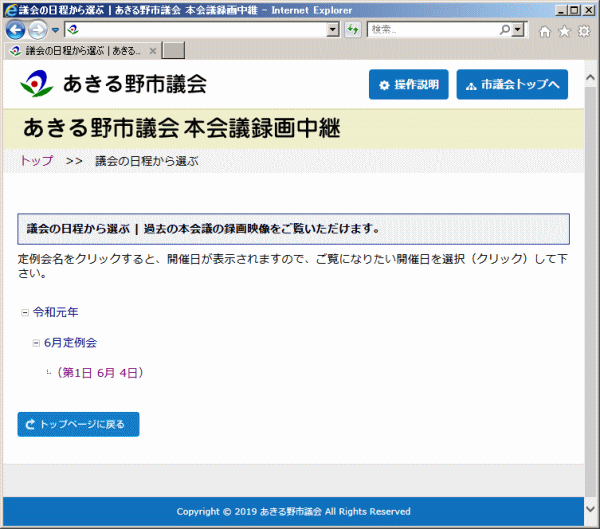
Task: Click the vertical scrollbar track
Action: click(x=590, y=291)
